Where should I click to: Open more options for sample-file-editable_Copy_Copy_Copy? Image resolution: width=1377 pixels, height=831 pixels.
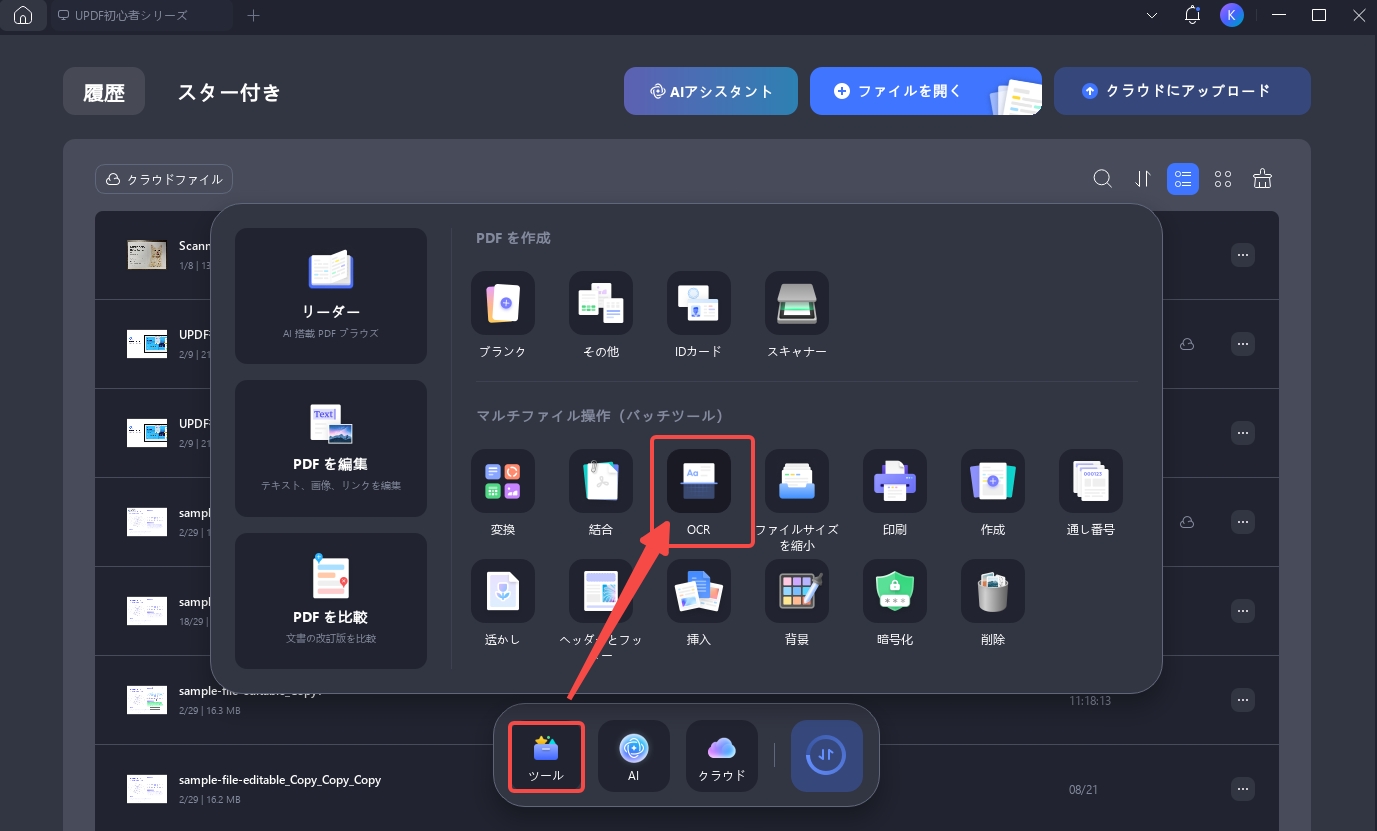tap(1243, 789)
